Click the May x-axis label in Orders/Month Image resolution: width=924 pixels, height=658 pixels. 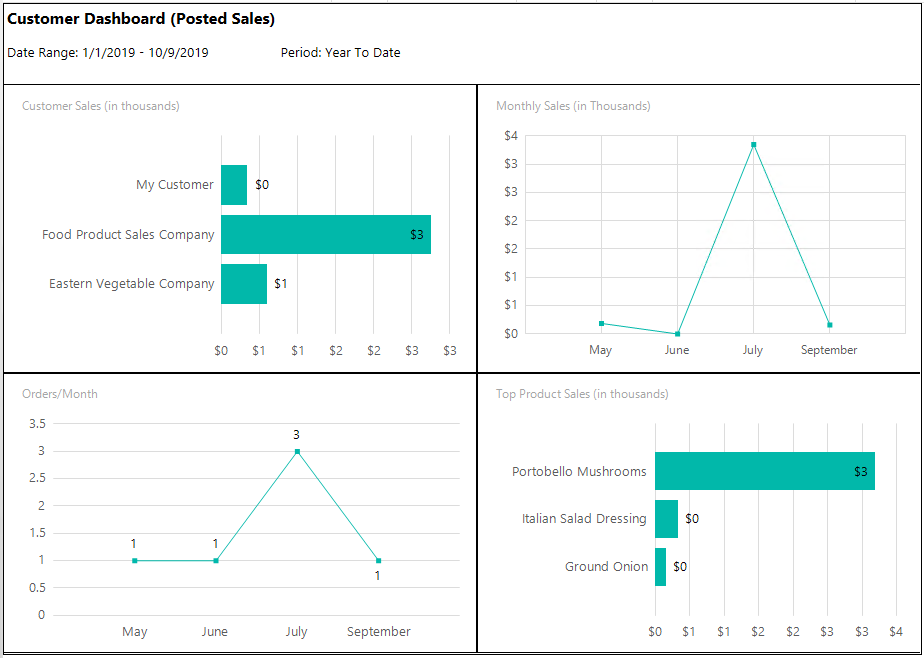134,632
